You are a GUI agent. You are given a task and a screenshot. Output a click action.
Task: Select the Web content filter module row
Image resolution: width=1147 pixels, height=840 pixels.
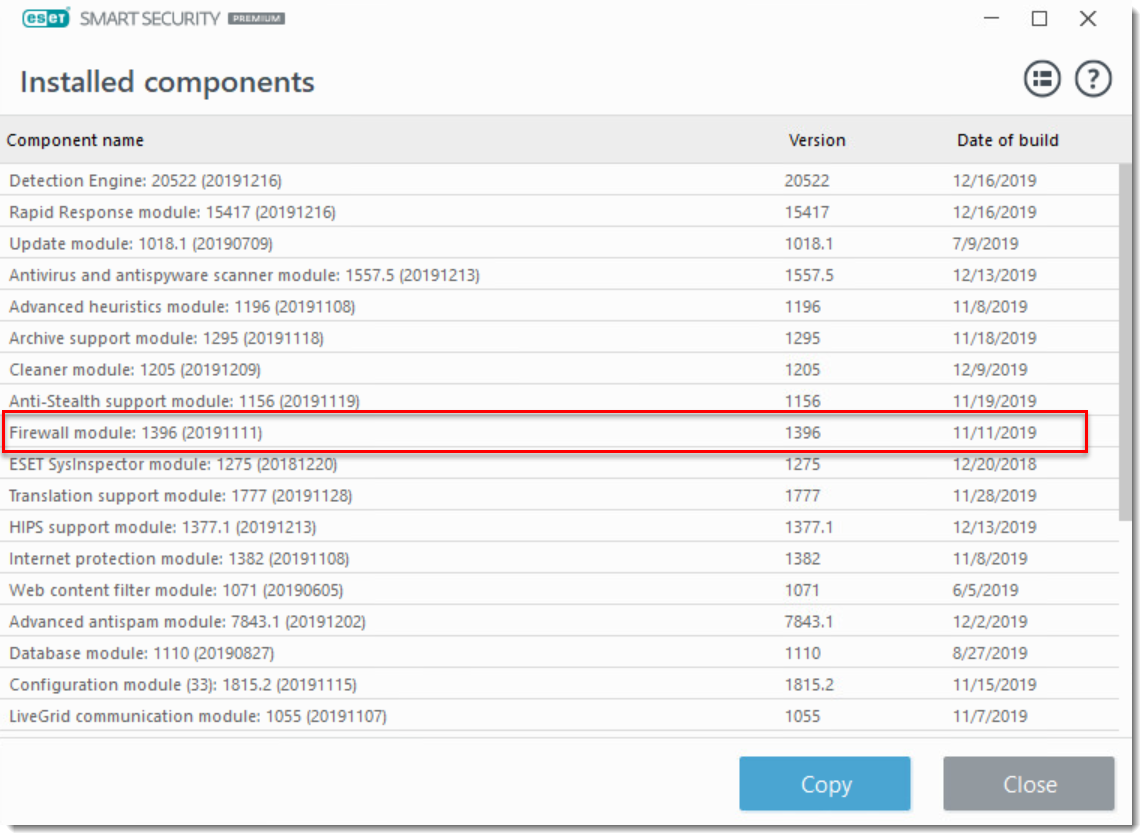560,589
